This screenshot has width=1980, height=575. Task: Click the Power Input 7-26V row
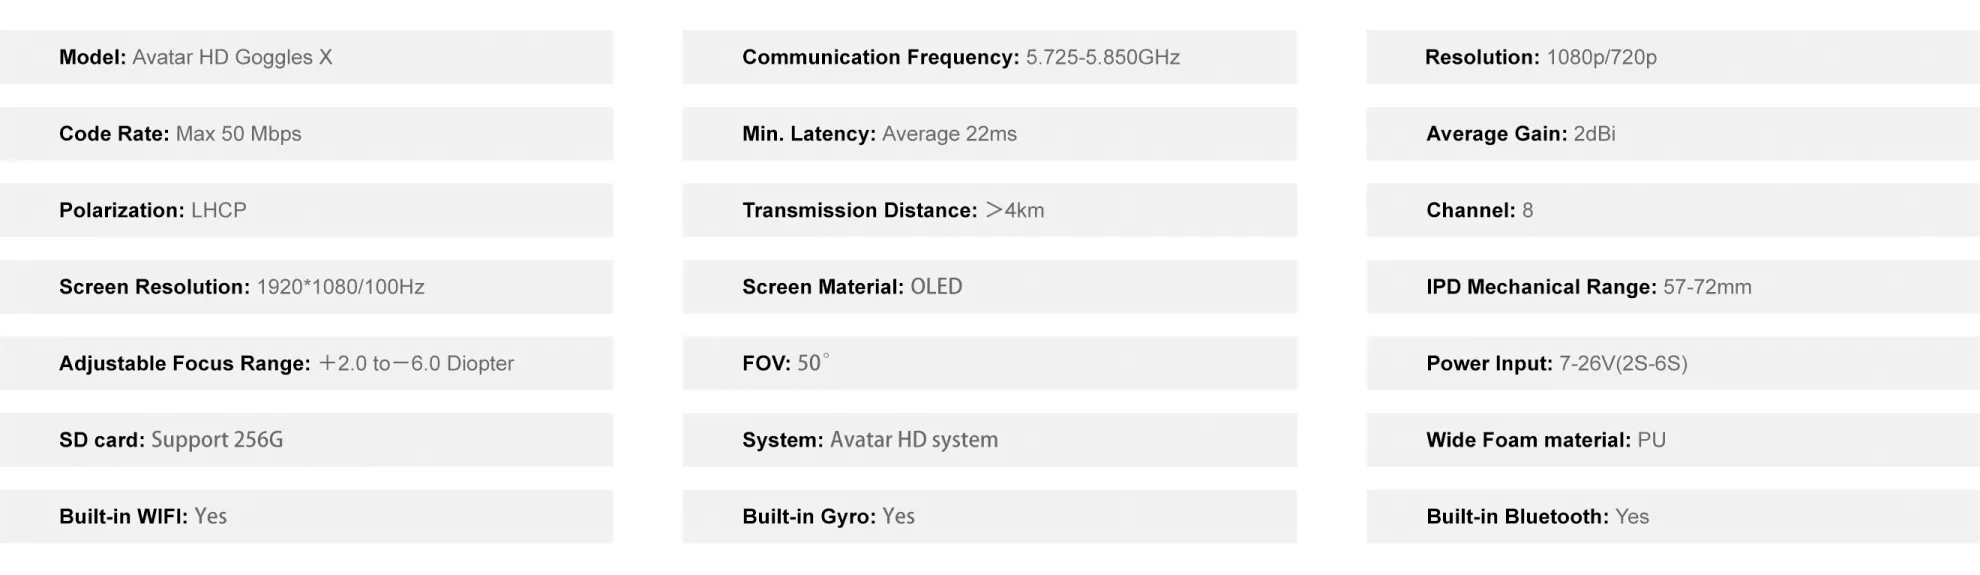pyautogui.click(x=1672, y=363)
